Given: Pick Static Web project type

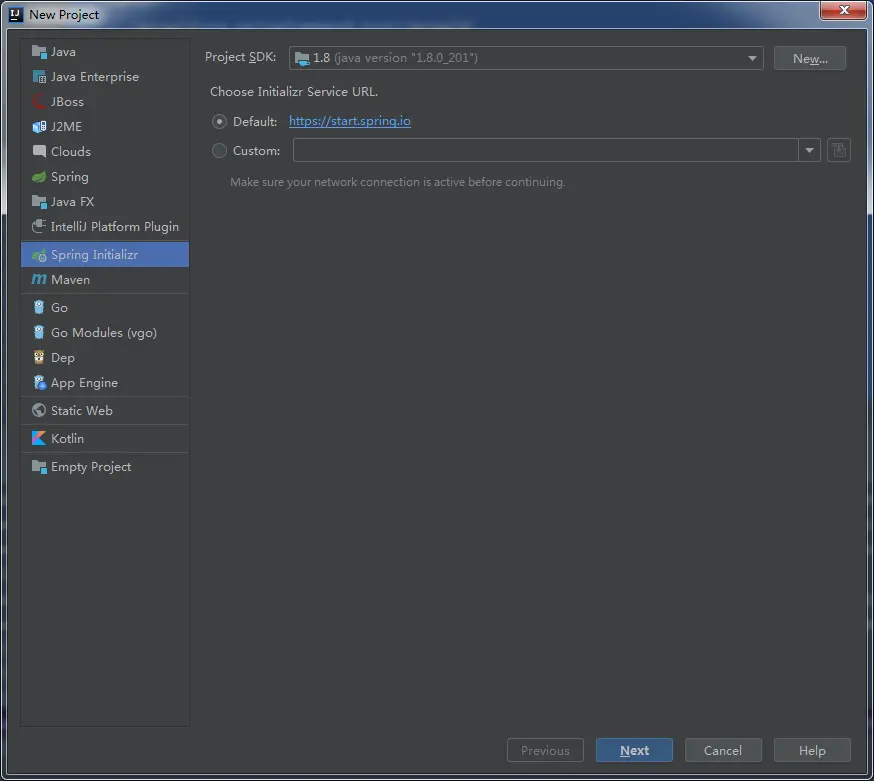Looking at the screenshot, I should tap(105, 410).
